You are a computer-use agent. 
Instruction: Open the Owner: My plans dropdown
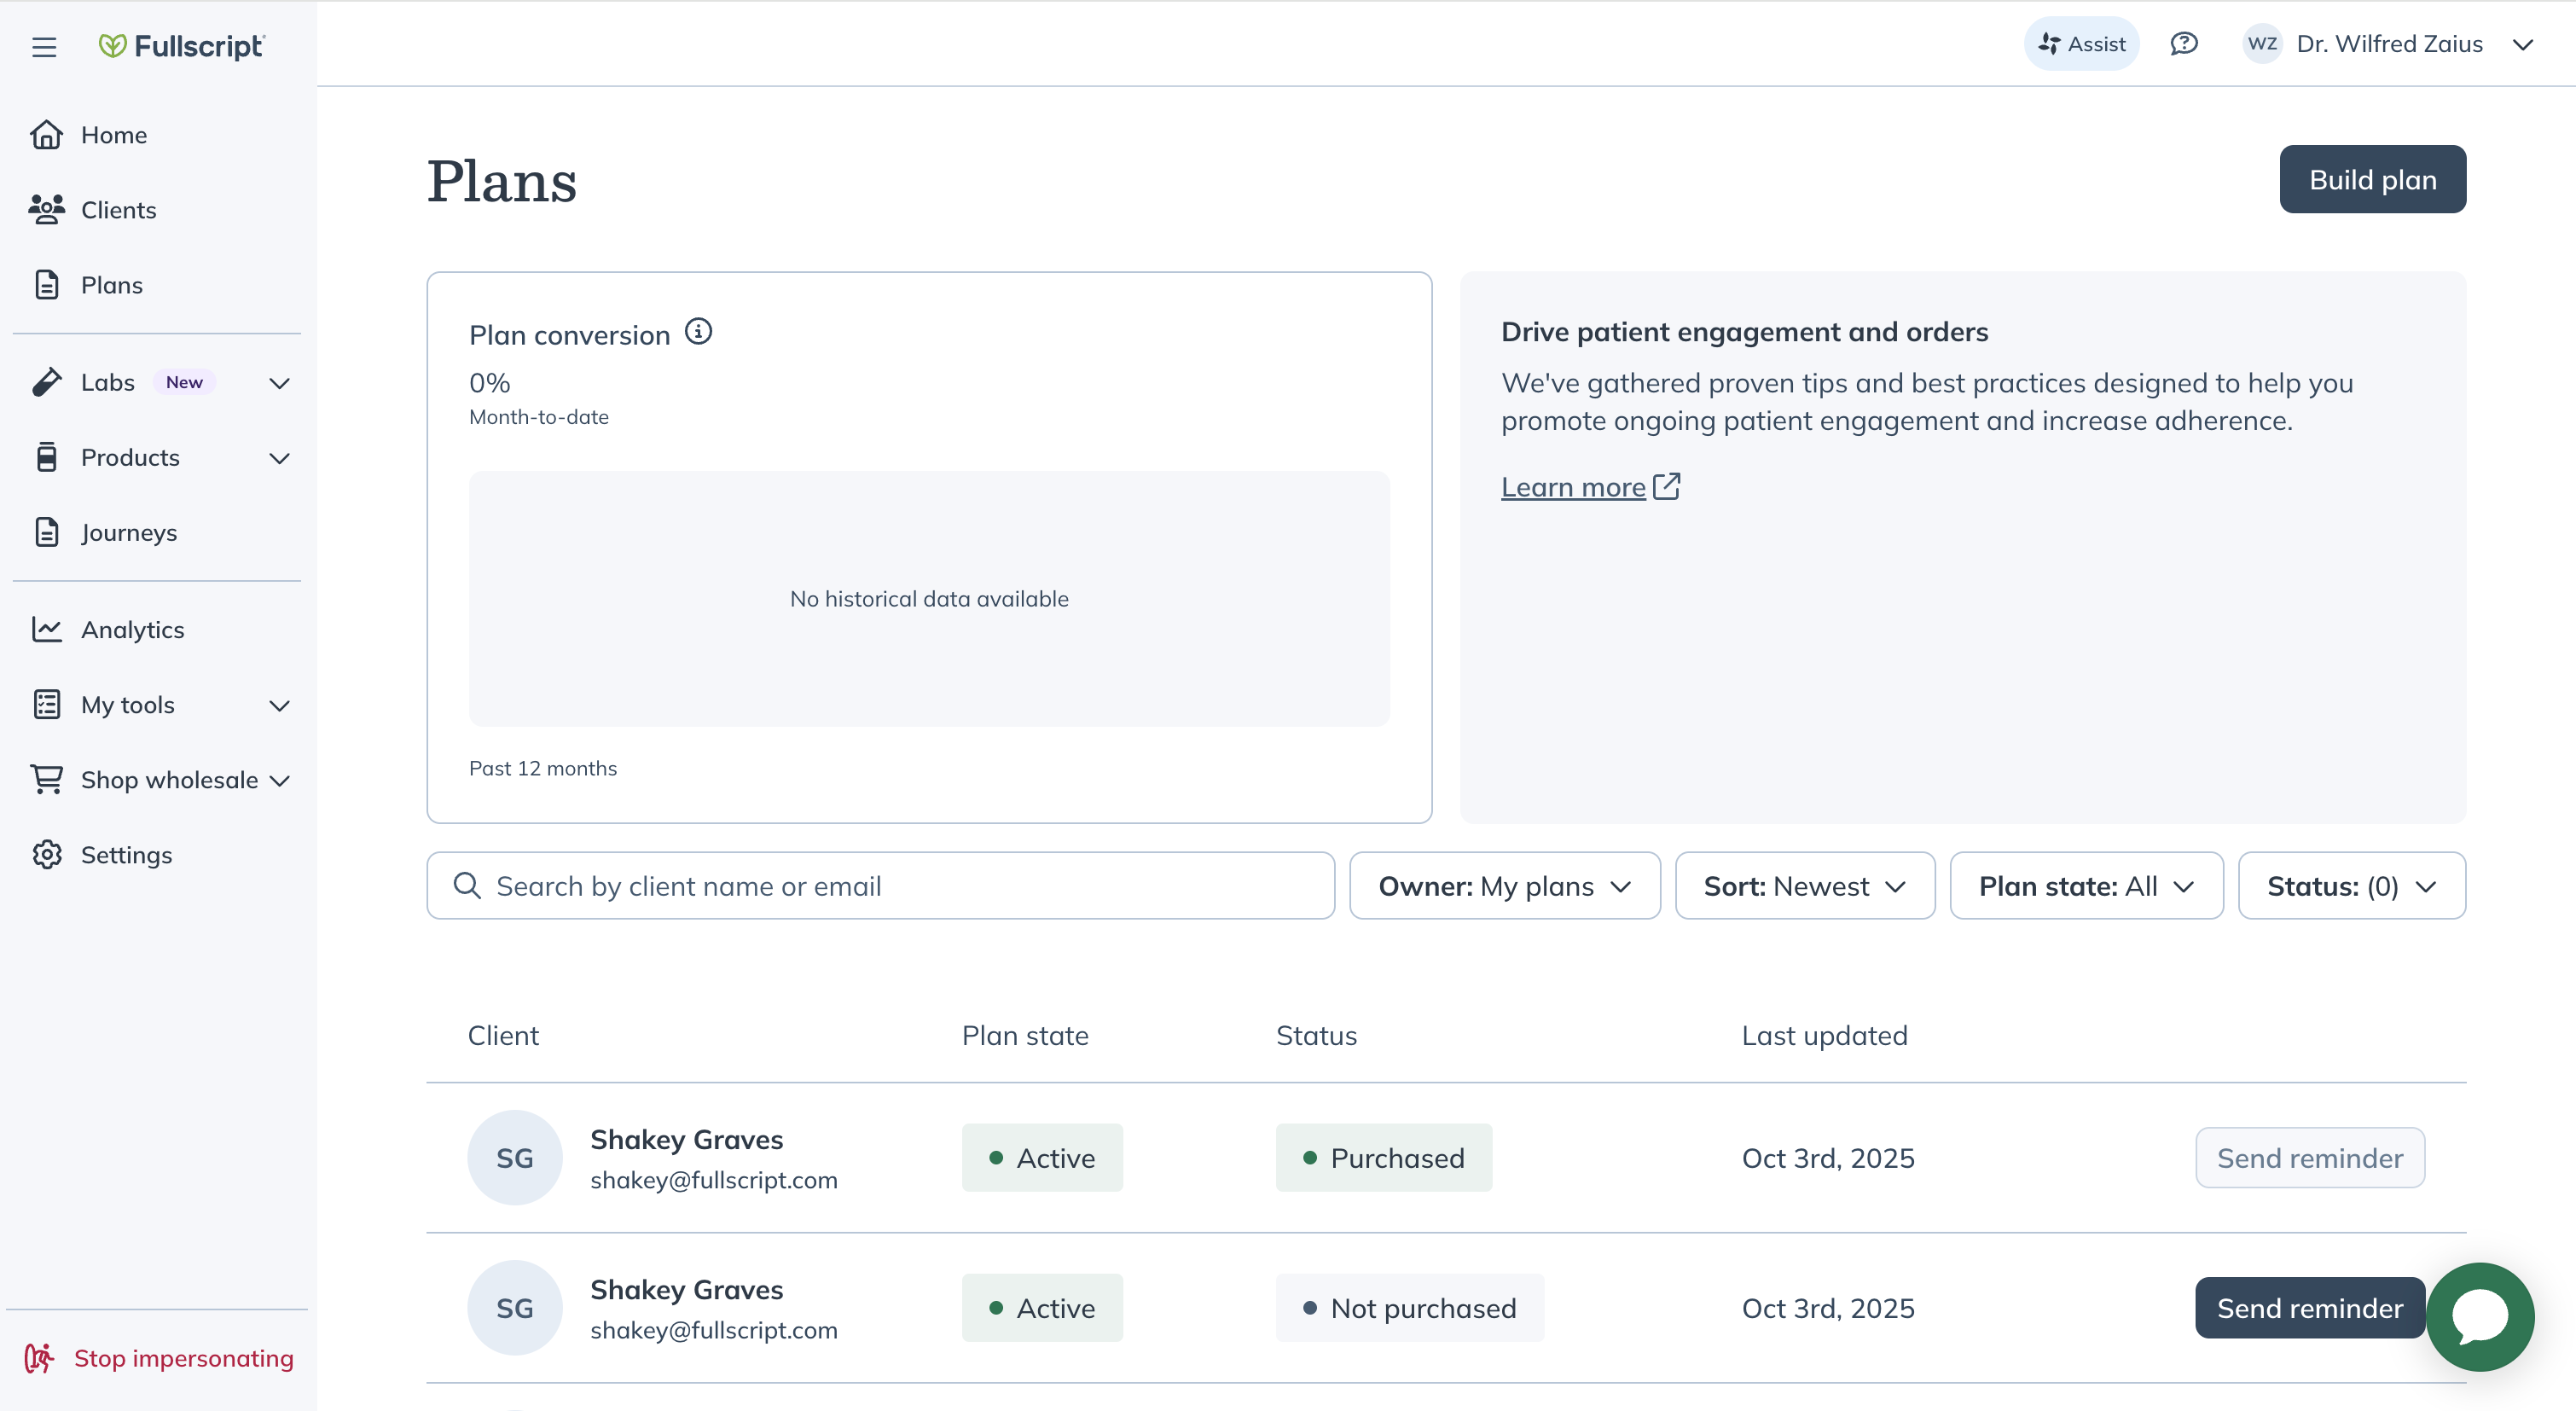coord(1504,885)
